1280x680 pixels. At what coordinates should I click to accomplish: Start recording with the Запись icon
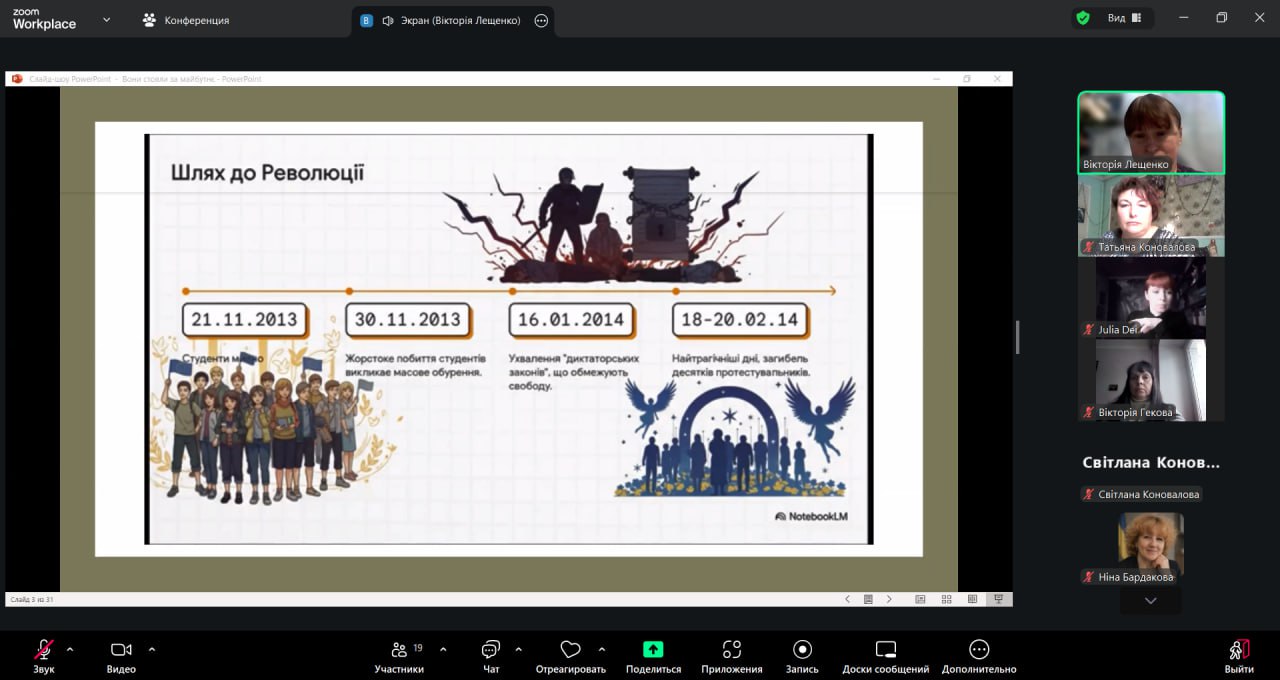802,650
